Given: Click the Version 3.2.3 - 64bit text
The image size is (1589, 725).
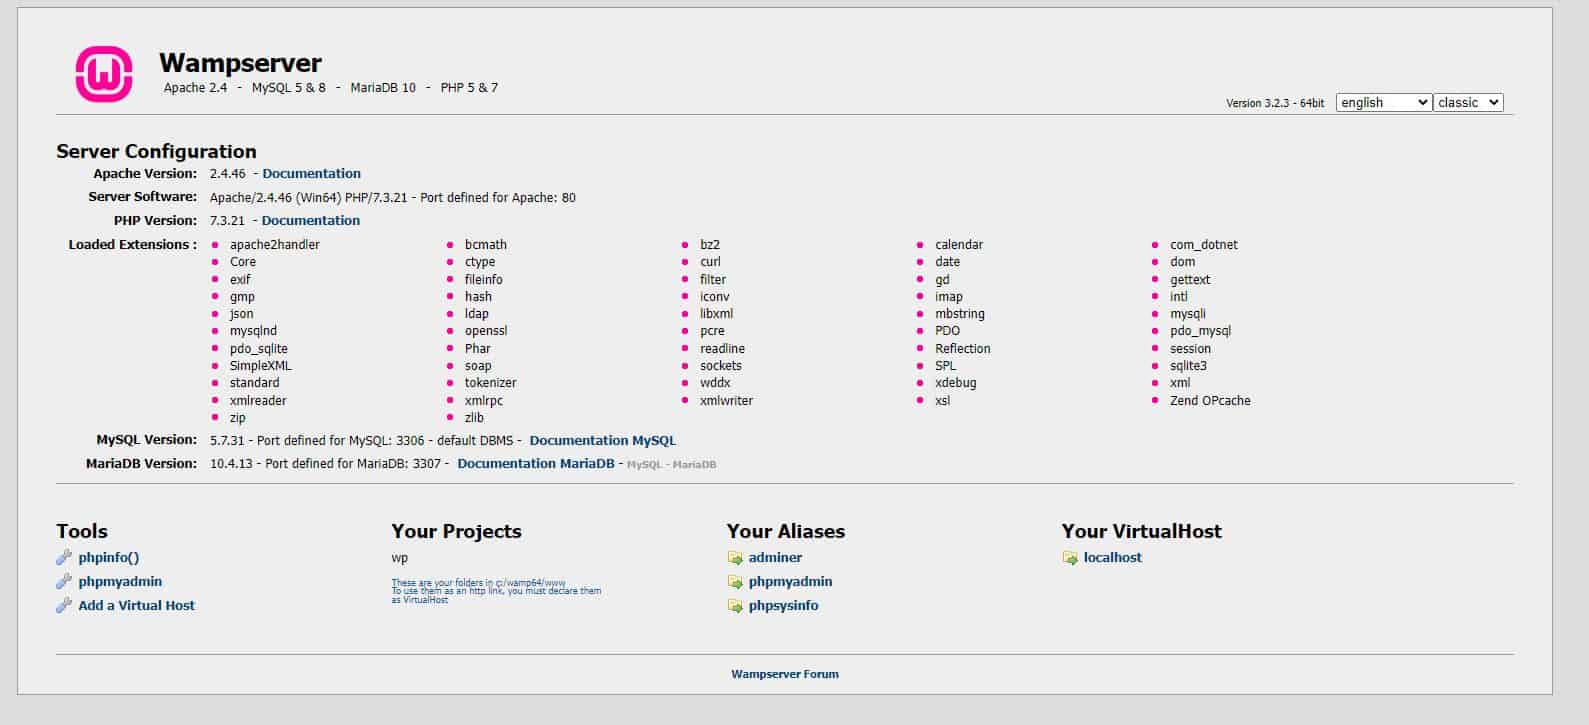Looking at the screenshot, I should [1275, 103].
